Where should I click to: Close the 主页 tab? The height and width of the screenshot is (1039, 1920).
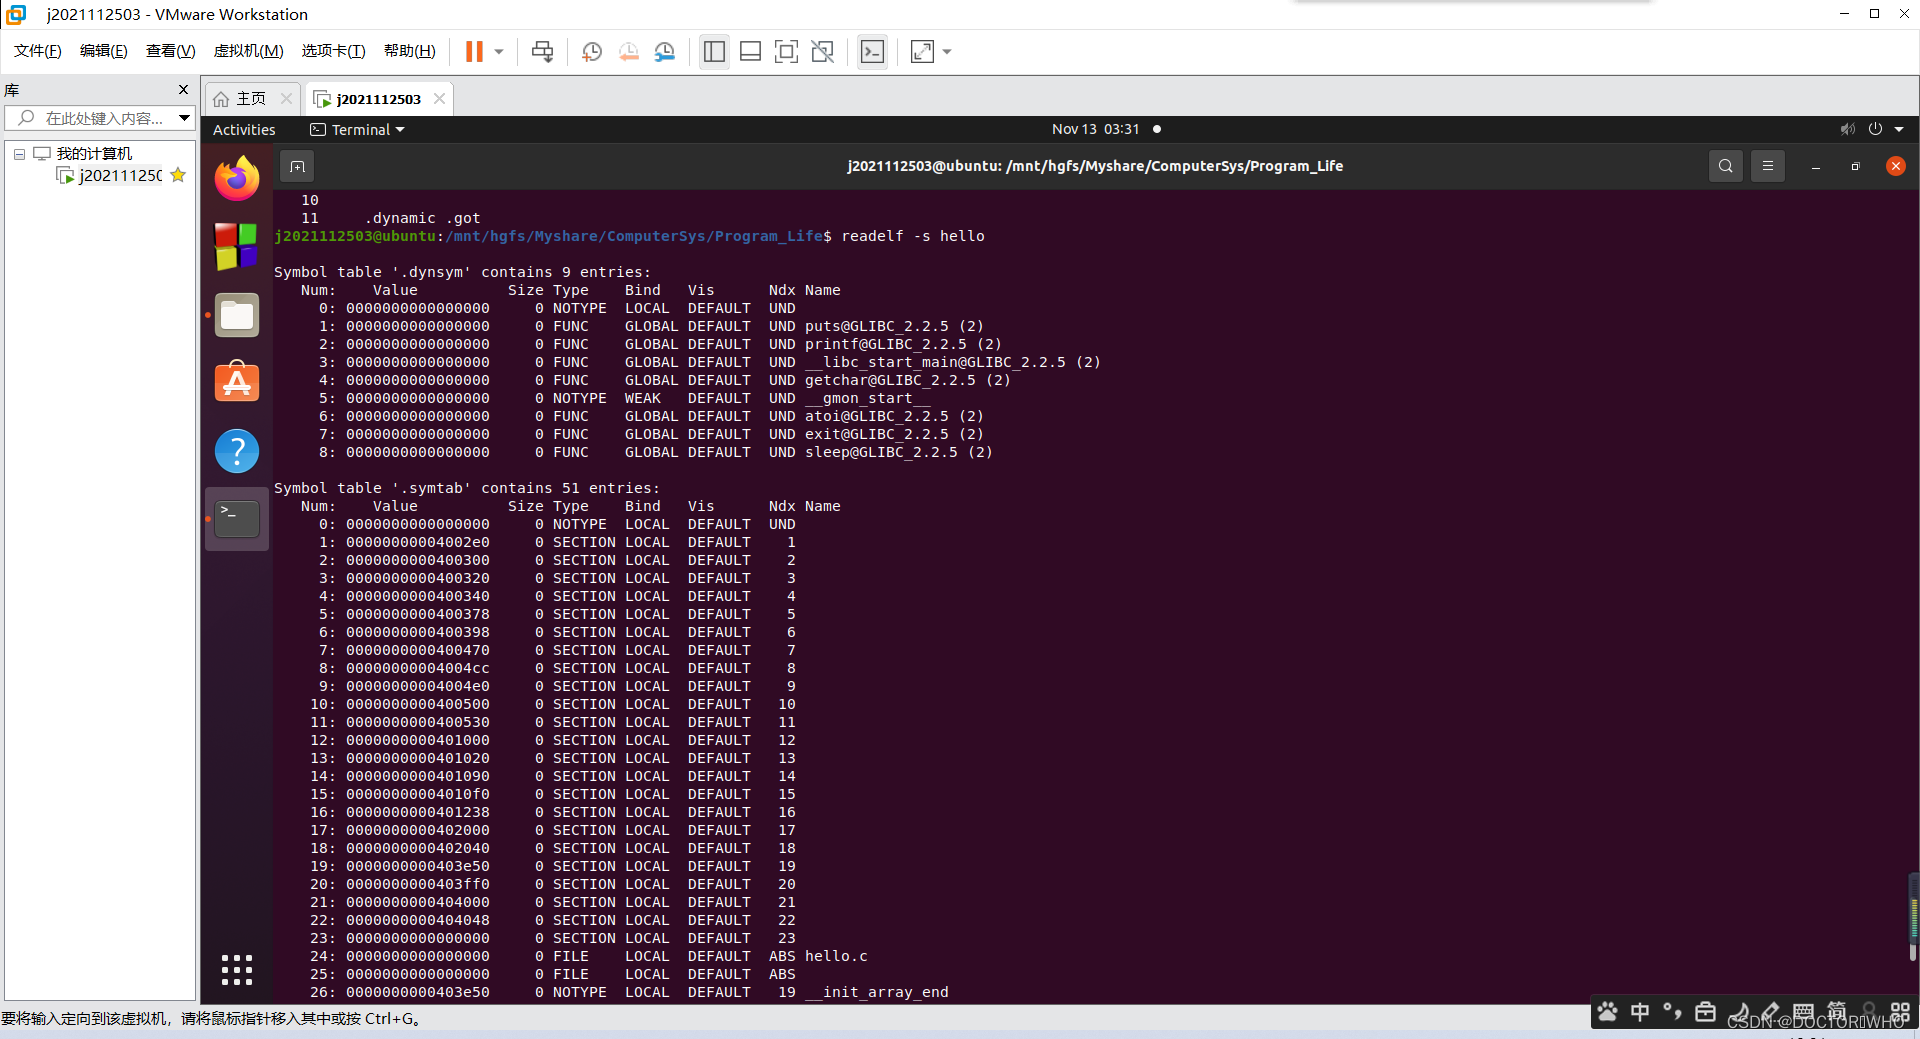[286, 99]
